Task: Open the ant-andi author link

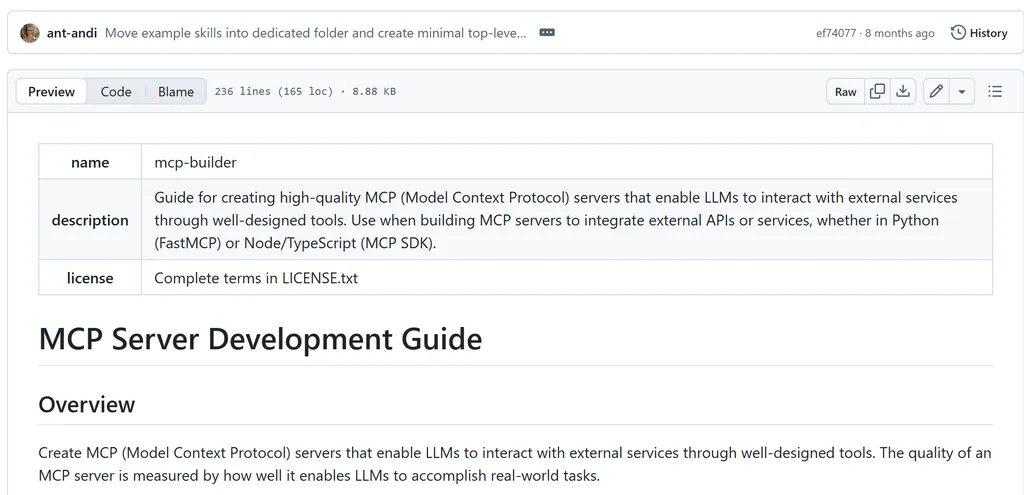Action: (x=72, y=33)
